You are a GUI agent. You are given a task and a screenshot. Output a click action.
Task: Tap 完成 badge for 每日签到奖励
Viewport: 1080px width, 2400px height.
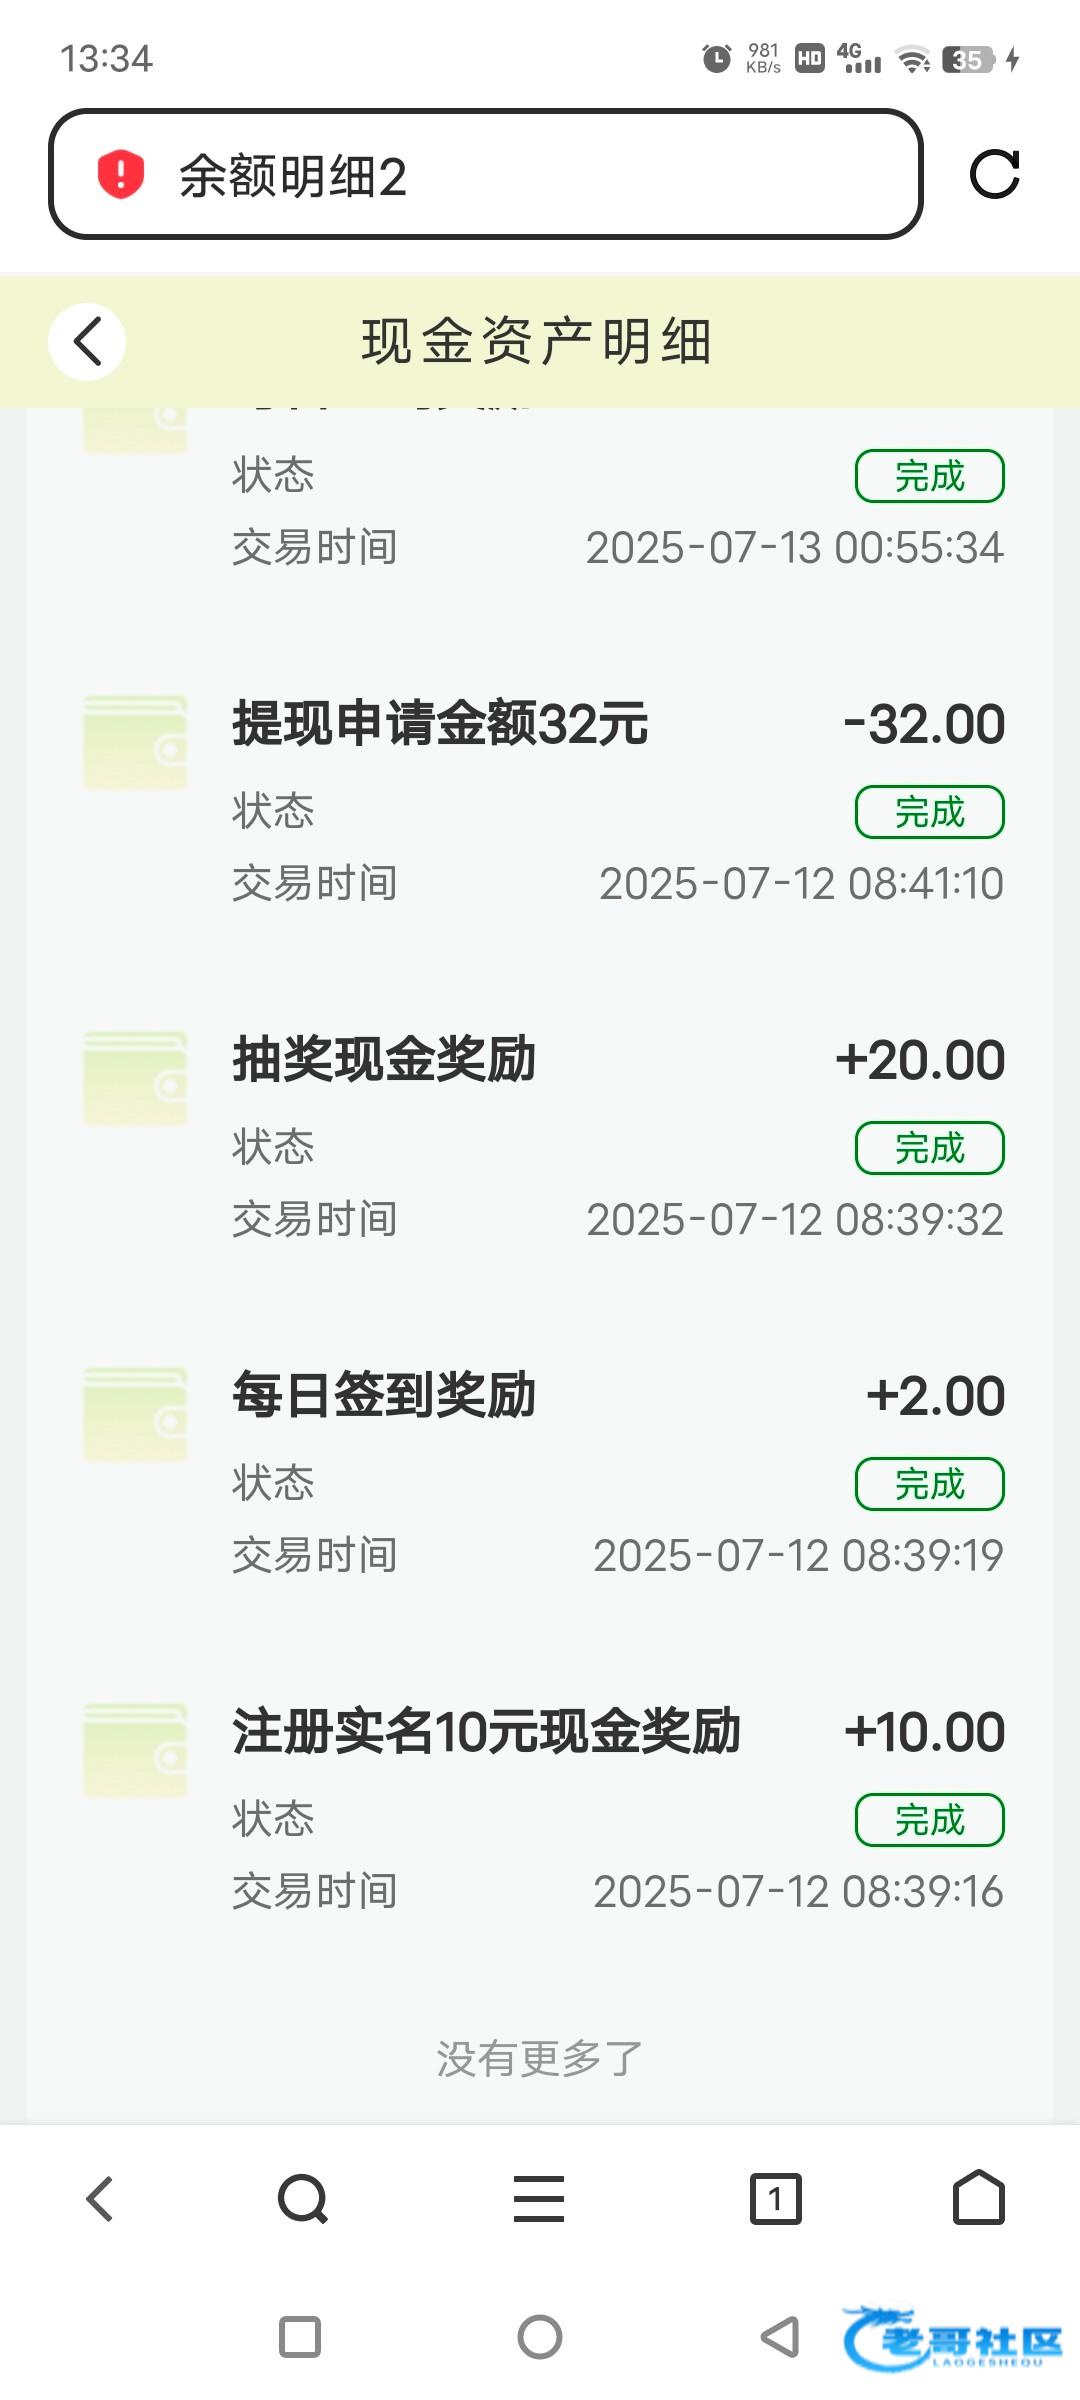929,1484
